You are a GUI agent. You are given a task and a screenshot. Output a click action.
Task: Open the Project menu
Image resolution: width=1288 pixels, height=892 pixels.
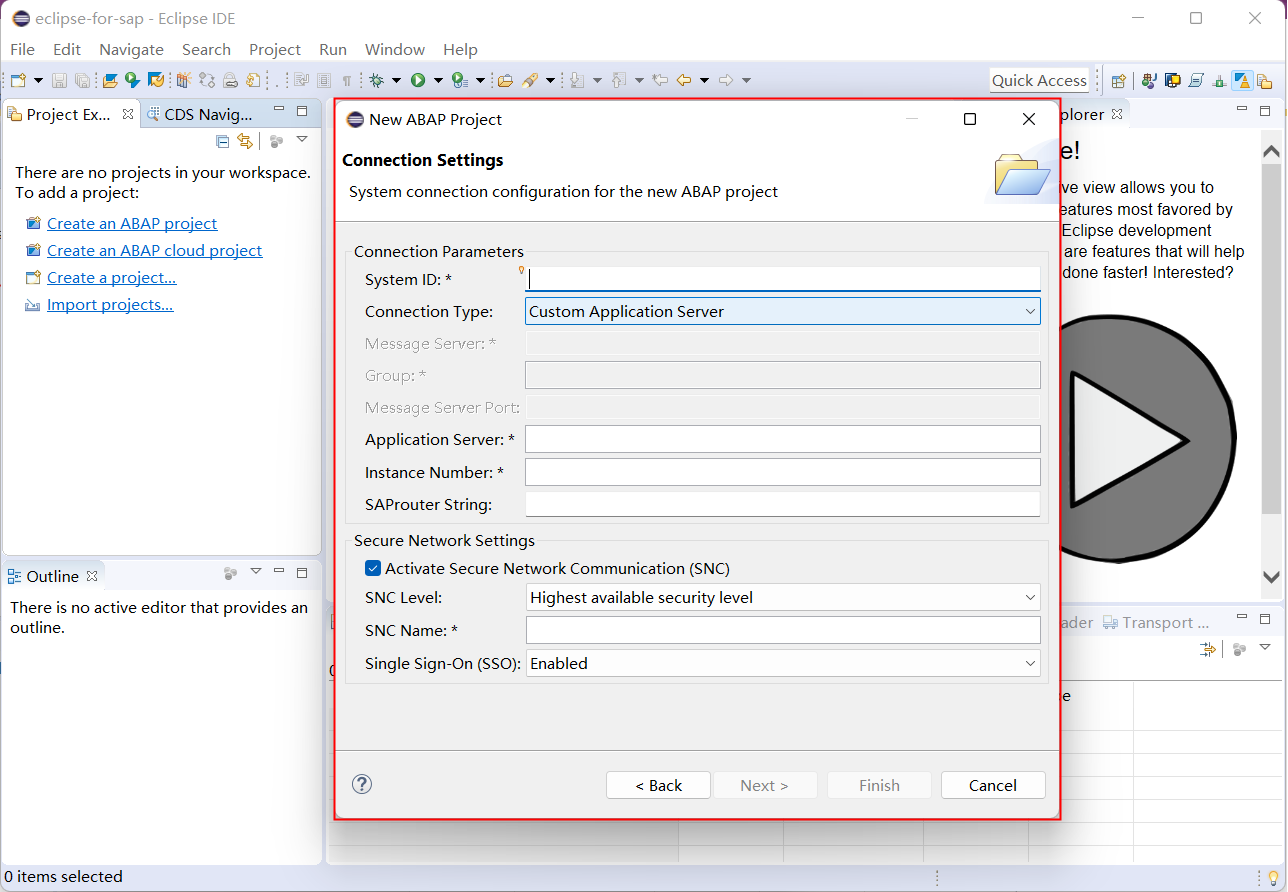(x=275, y=49)
